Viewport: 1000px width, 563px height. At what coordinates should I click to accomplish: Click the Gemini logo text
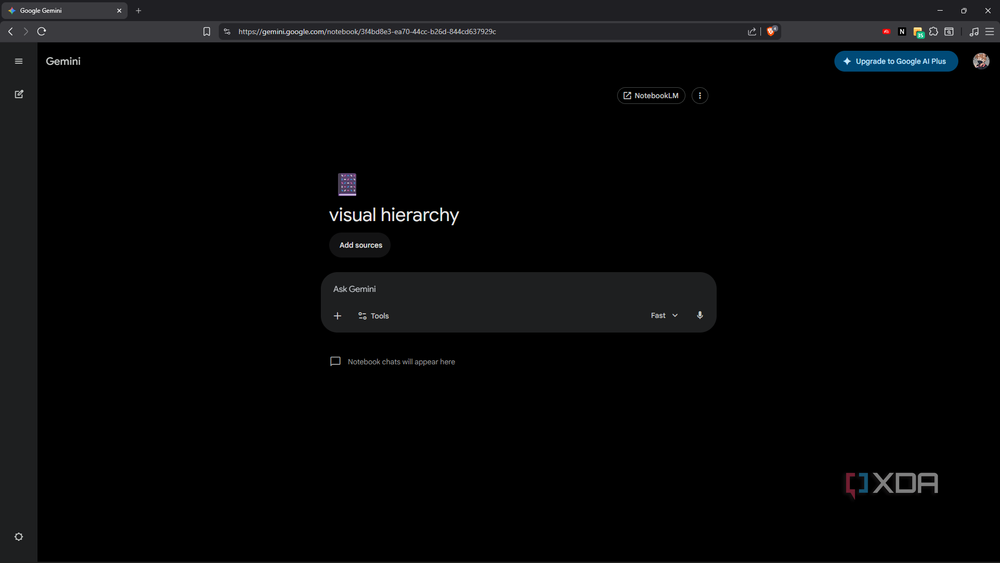pos(63,61)
